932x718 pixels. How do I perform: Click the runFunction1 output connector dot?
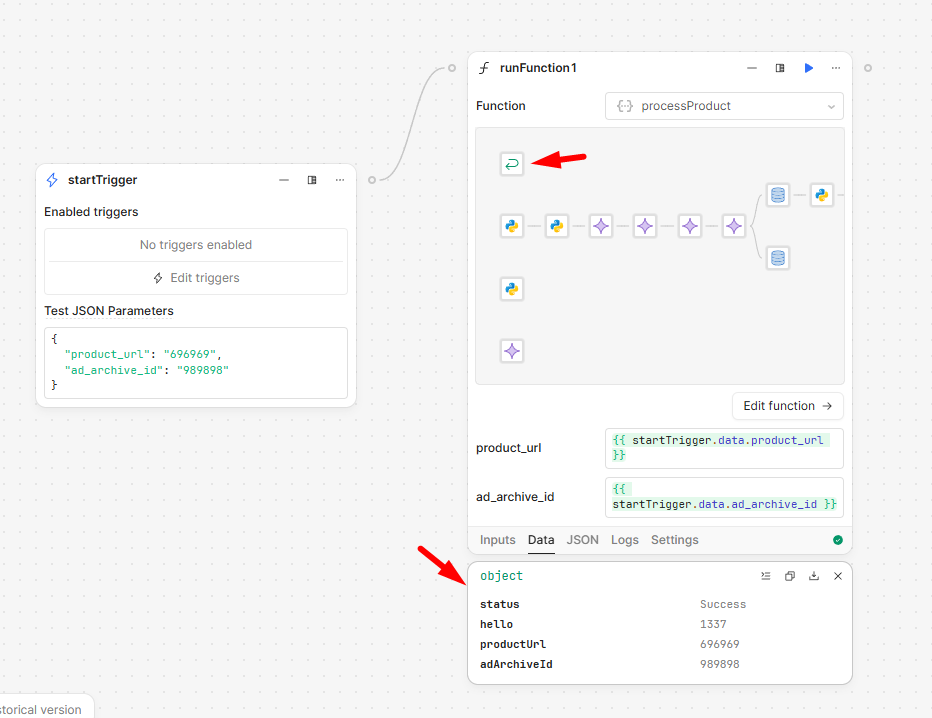pyautogui.click(x=868, y=68)
